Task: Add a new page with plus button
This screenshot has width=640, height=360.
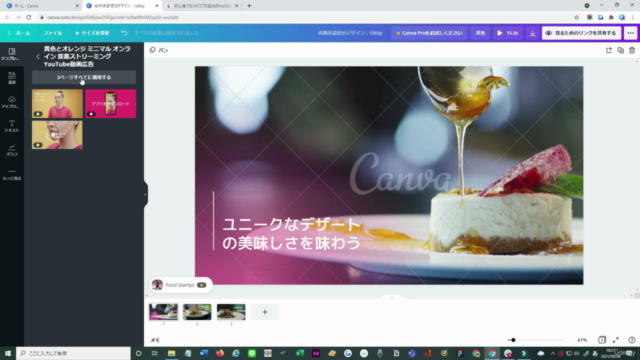Action: click(x=265, y=312)
